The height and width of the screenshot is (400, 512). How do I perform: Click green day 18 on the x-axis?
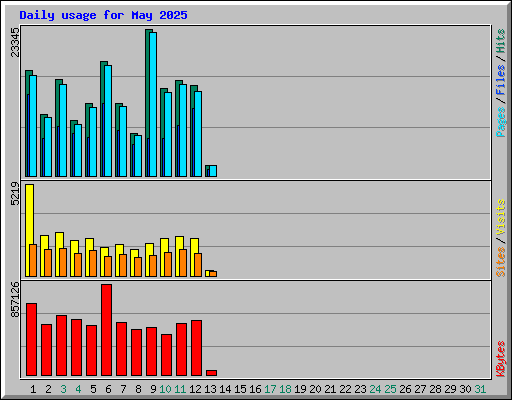[285, 389]
